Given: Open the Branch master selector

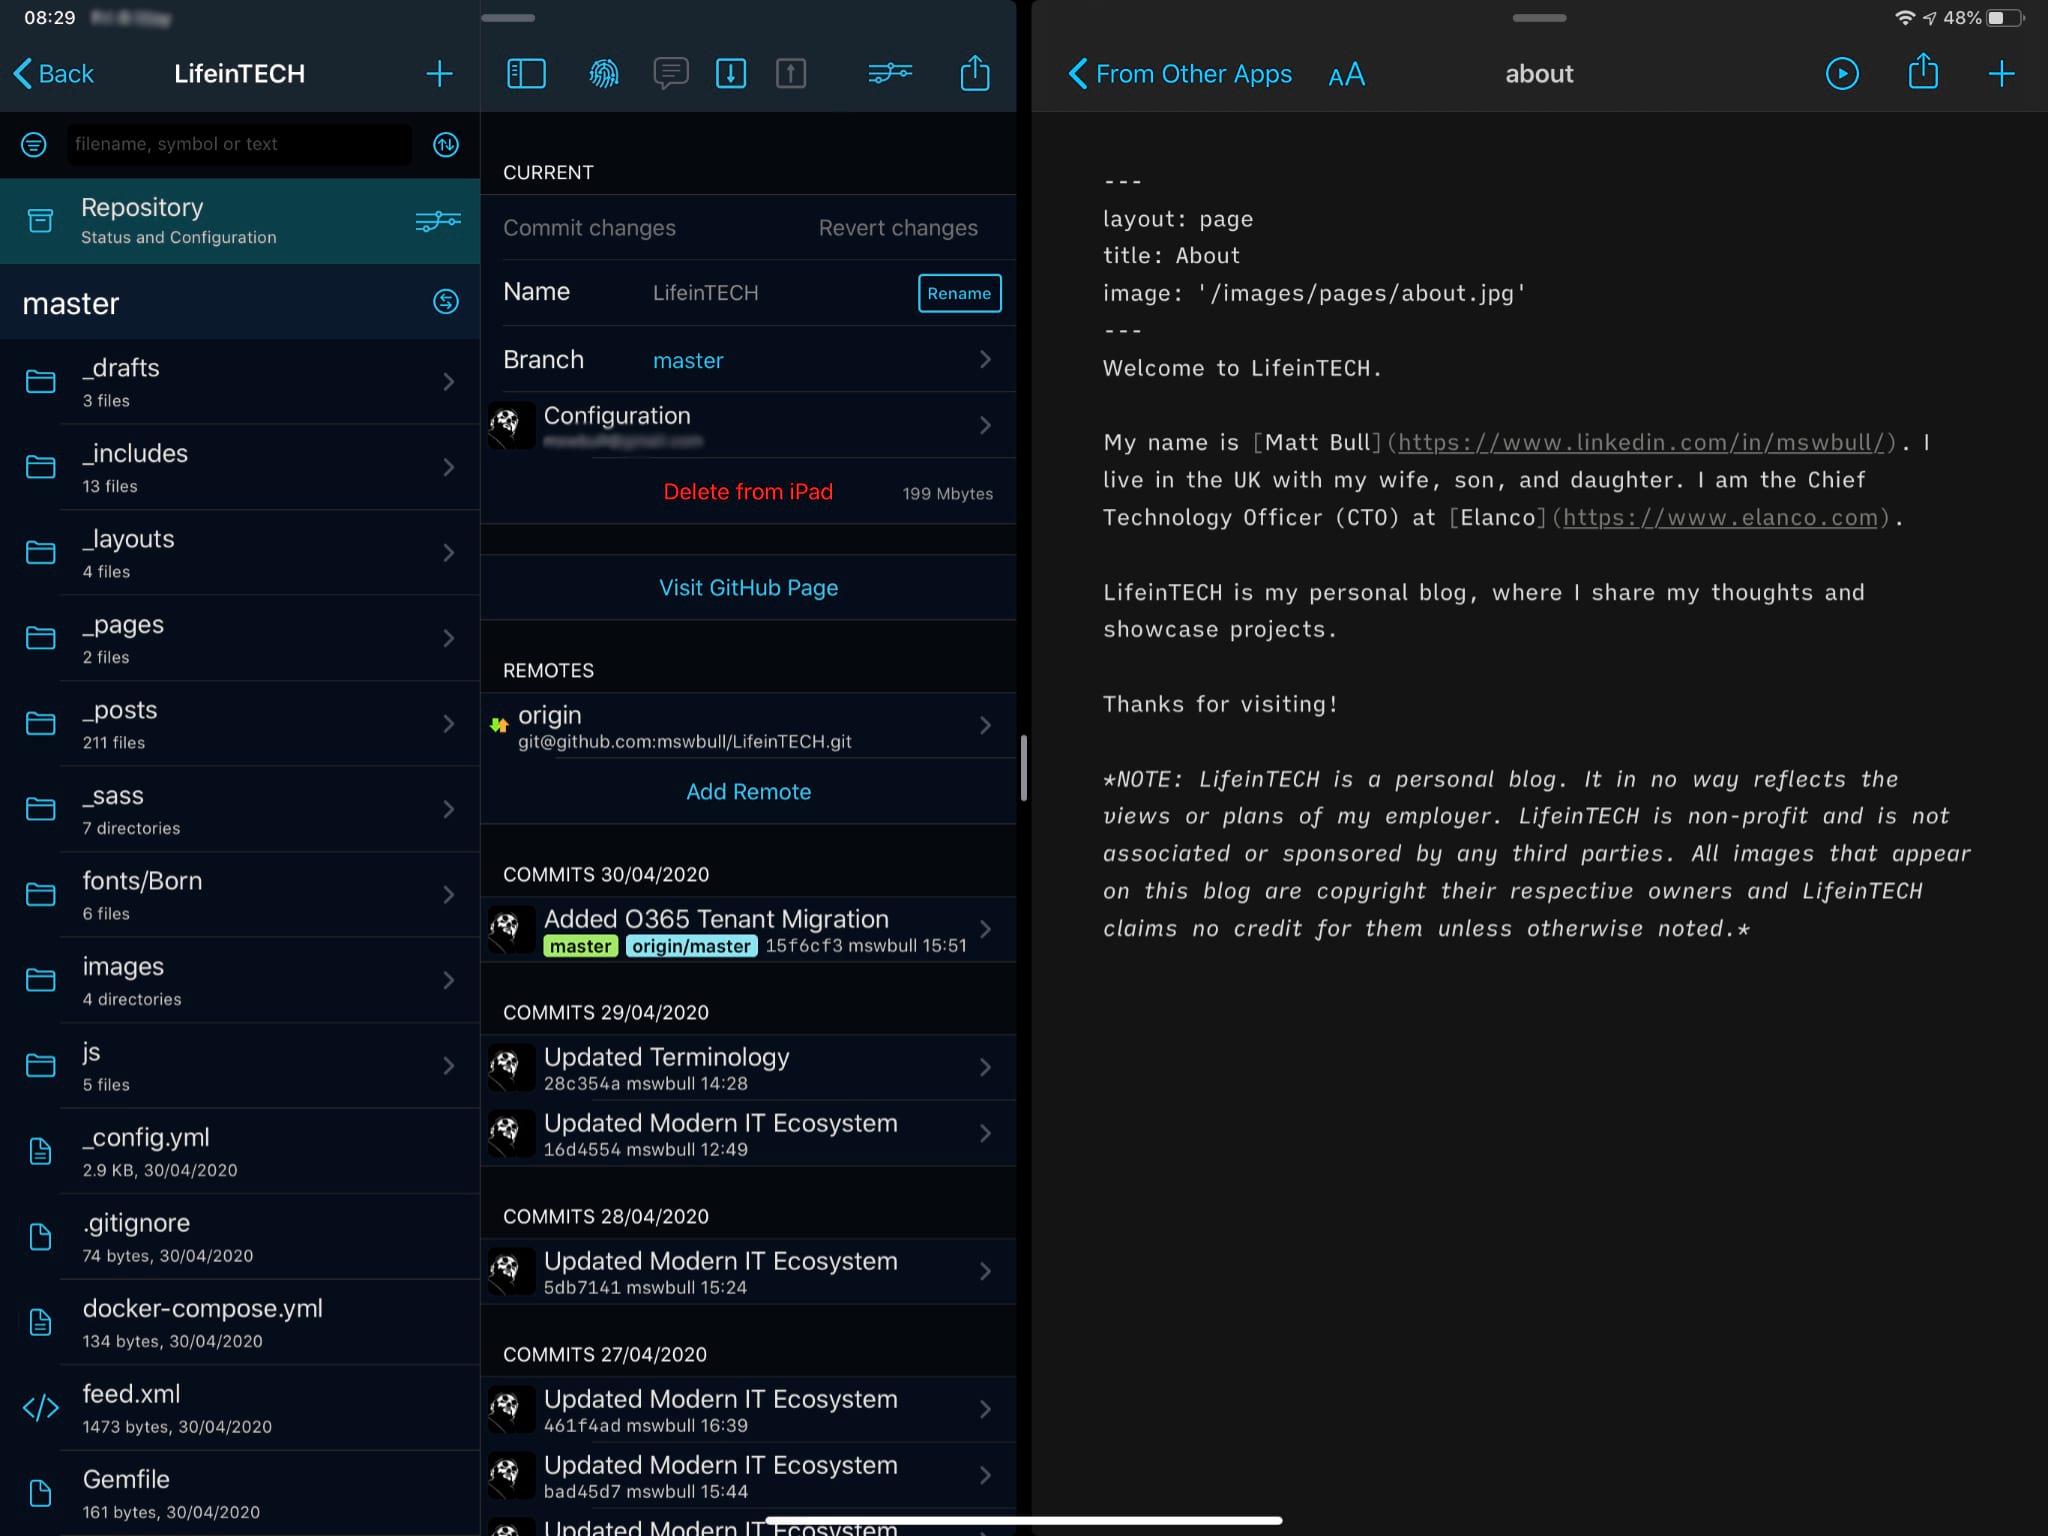Looking at the screenshot, I should [x=748, y=360].
